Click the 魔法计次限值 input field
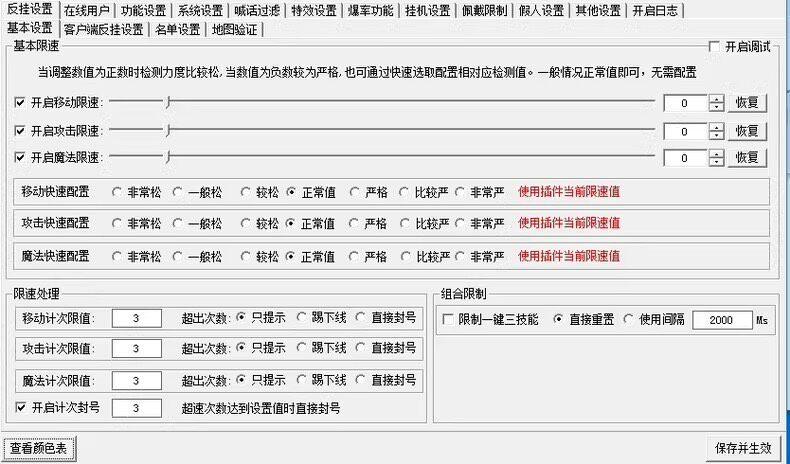Screen dimensions: 790x464 [137, 381]
